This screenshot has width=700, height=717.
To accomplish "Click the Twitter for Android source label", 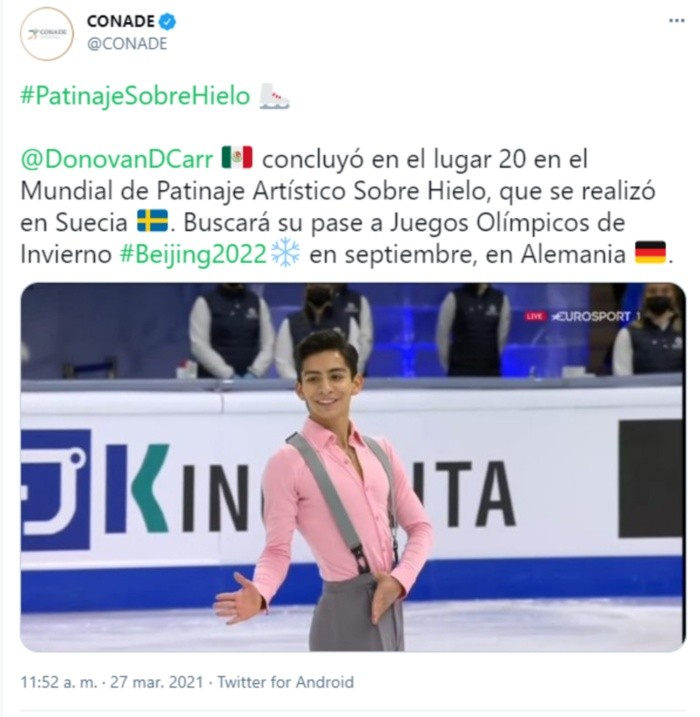I will tap(286, 682).
